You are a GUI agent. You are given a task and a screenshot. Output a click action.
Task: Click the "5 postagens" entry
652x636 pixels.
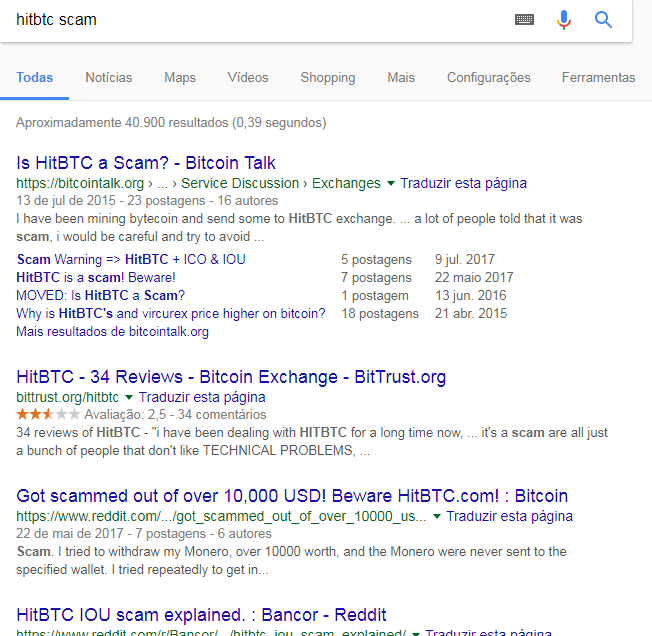[376, 259]
